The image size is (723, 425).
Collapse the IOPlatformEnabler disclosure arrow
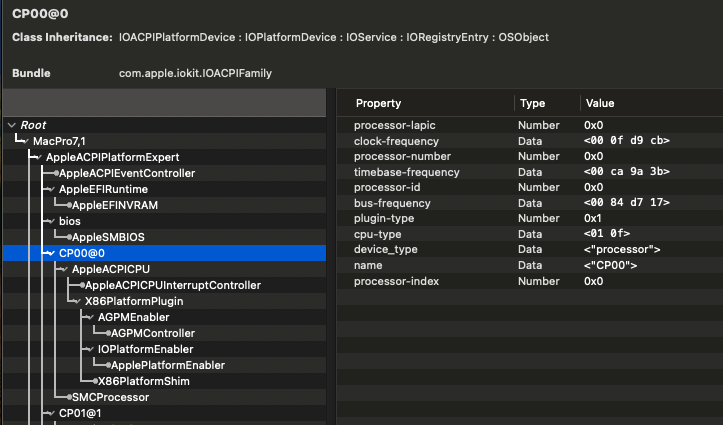(x=90, y=349)
